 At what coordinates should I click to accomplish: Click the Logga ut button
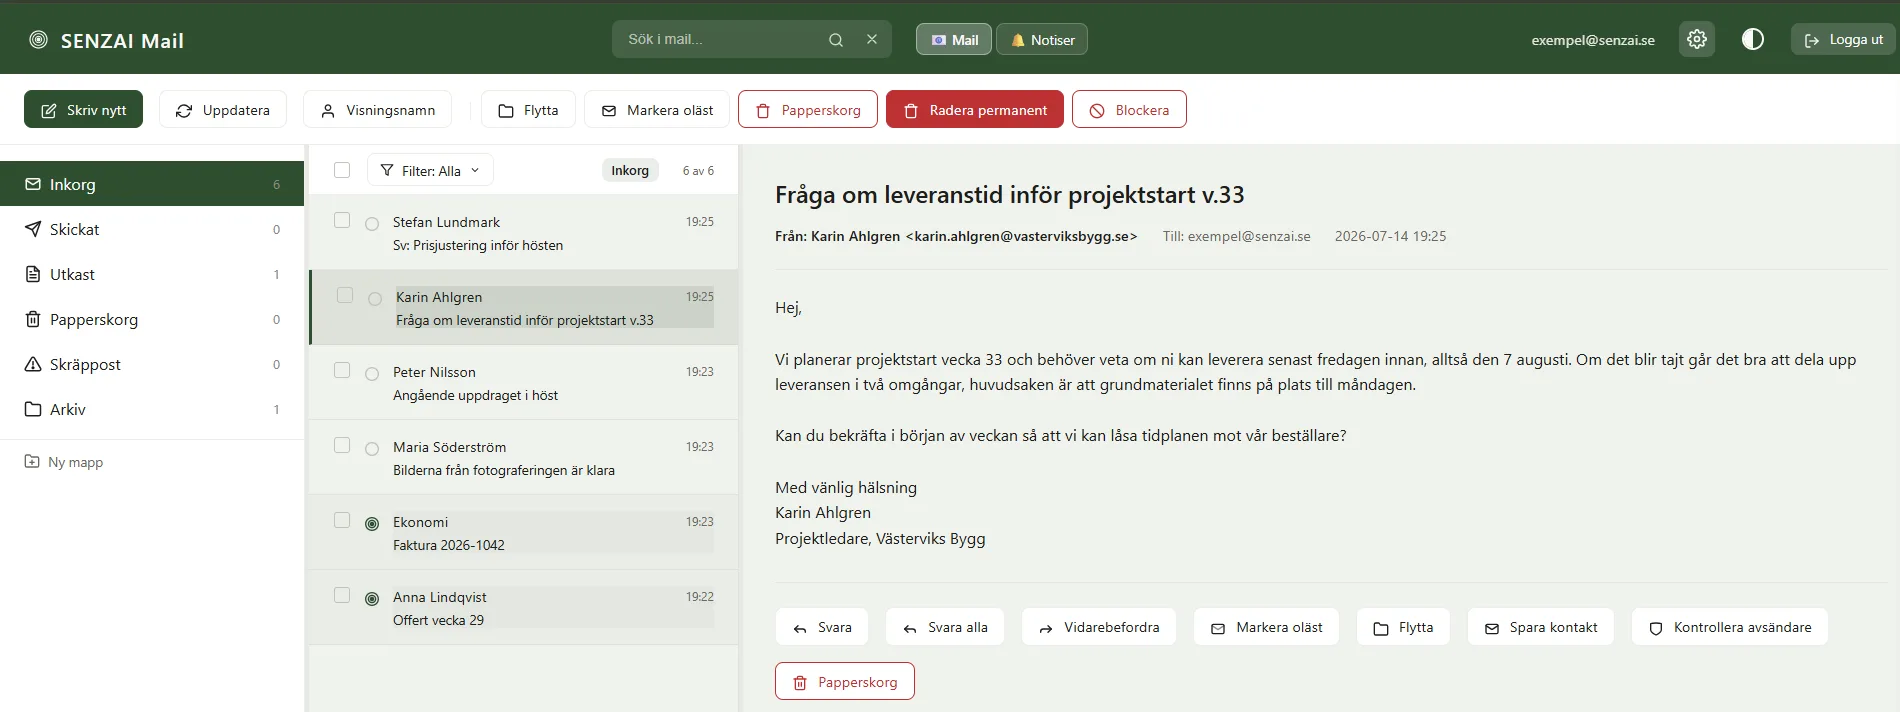pos(1843,40)
